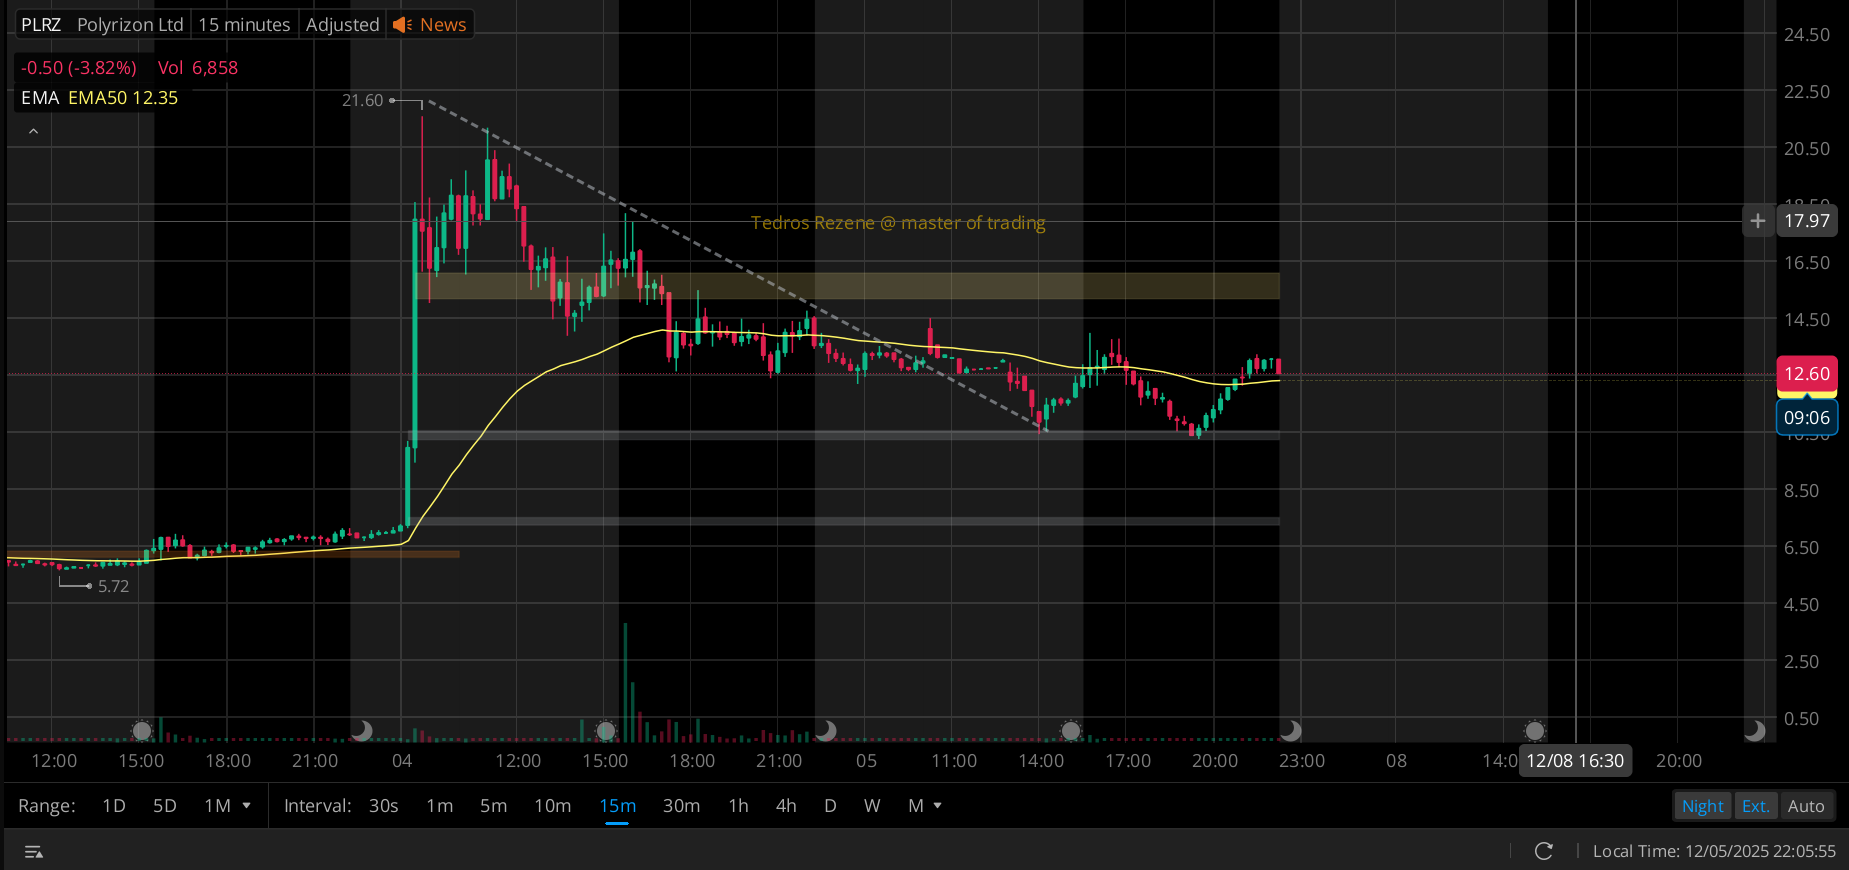Click the -0.50 (-3.82%) change value
This screenshot has height=870, width=1849.
[79, 68]
